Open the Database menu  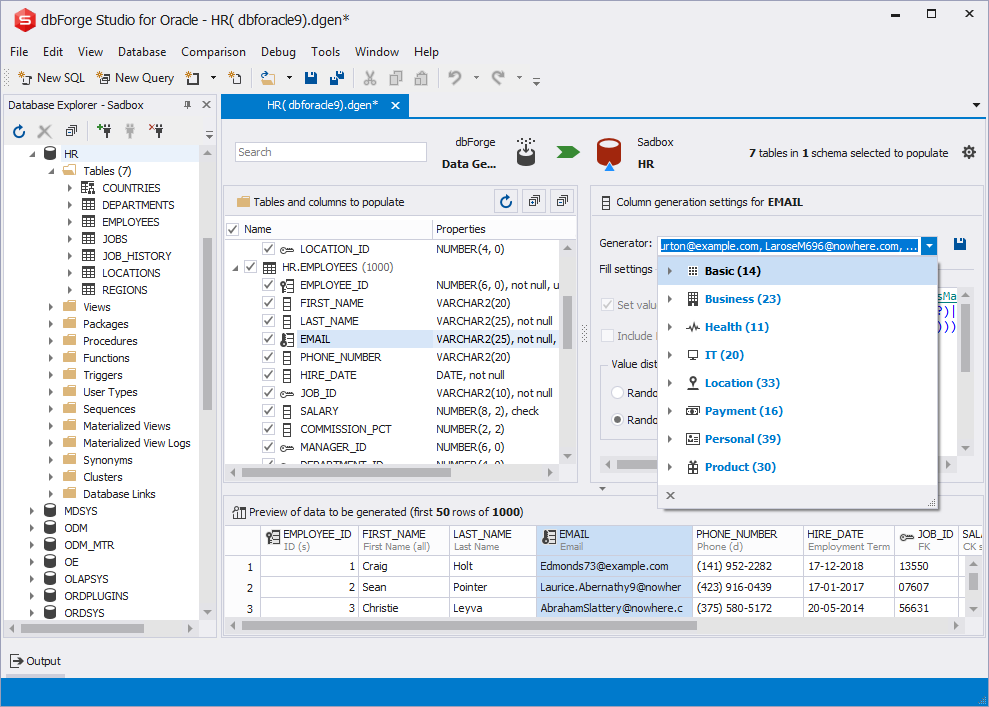(x=142, y=52)
